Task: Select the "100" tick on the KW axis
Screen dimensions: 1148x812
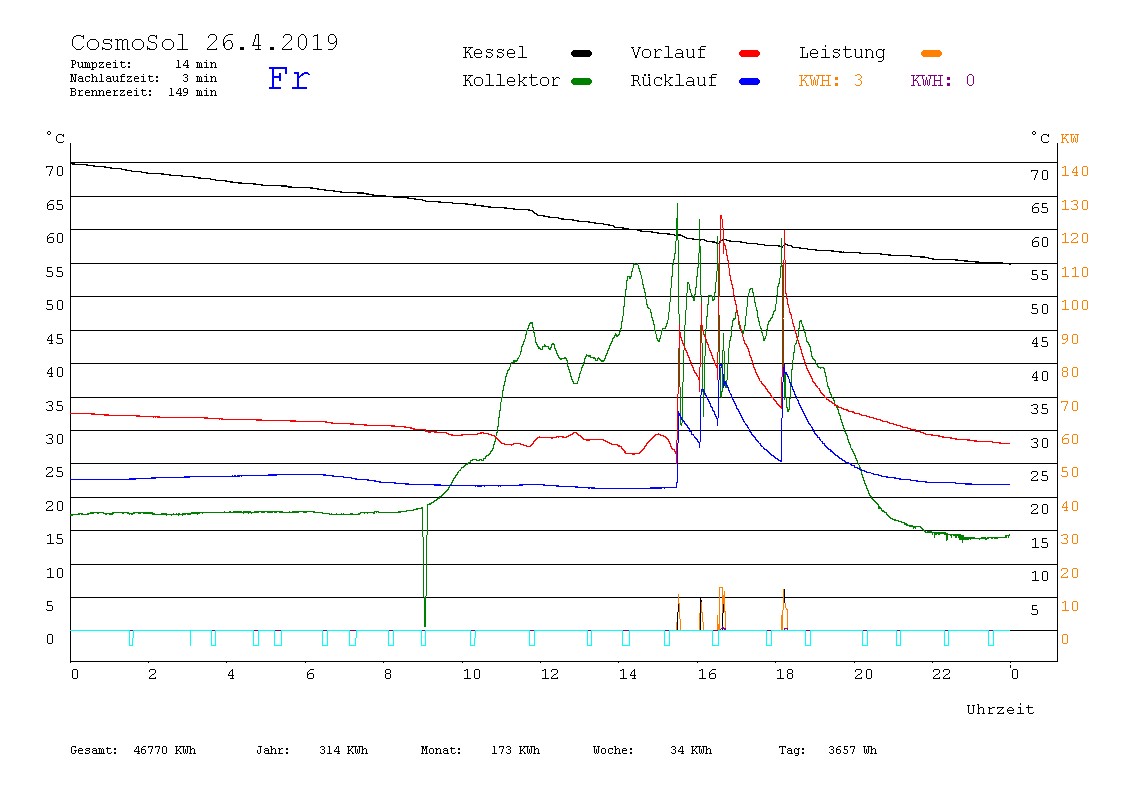Action: (x=1075, y=305)
